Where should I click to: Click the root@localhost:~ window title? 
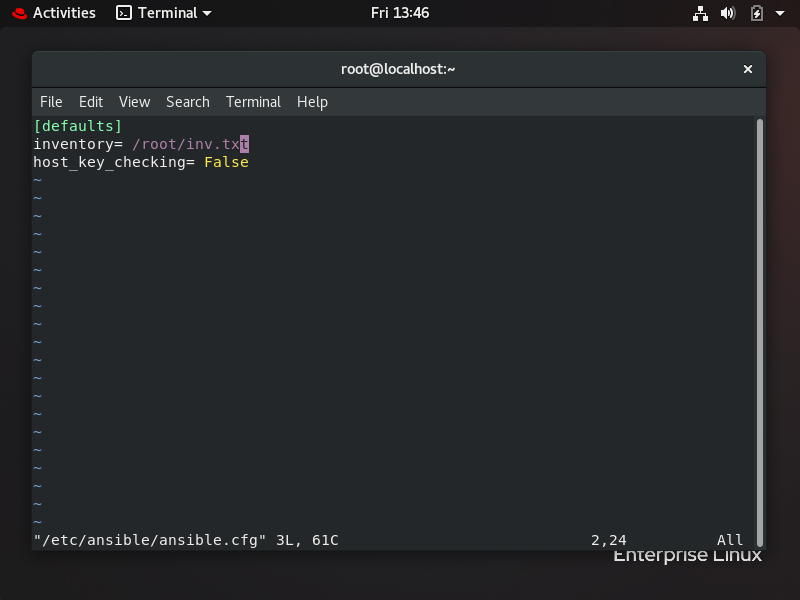coord(398,69)
